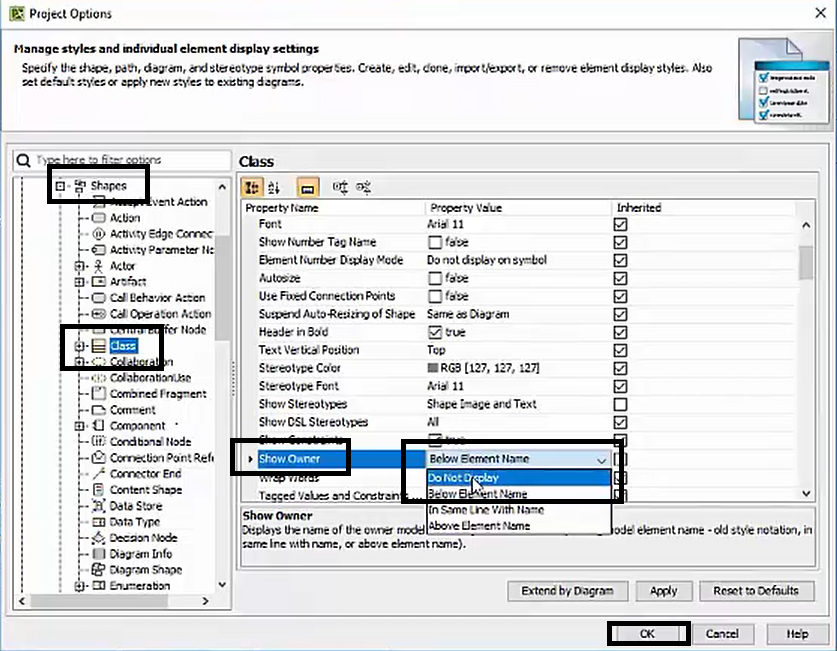Image resolution: width=837 pixels, height=651 pixels.
Task: Click the Connector End icon
Action: 99,474
